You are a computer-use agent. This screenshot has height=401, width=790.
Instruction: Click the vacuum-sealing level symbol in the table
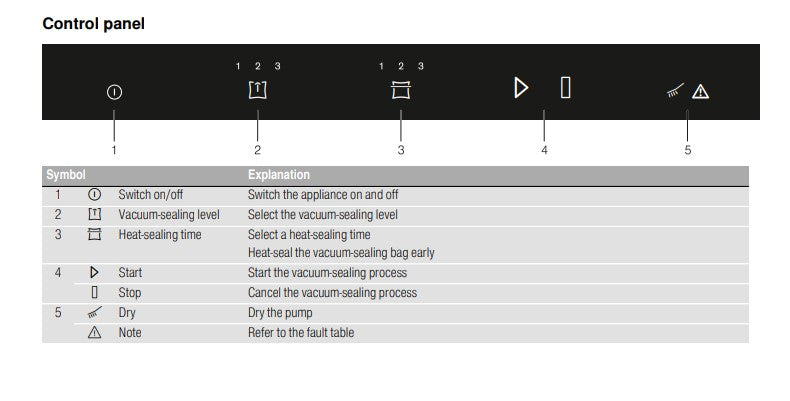click(95, 215)
